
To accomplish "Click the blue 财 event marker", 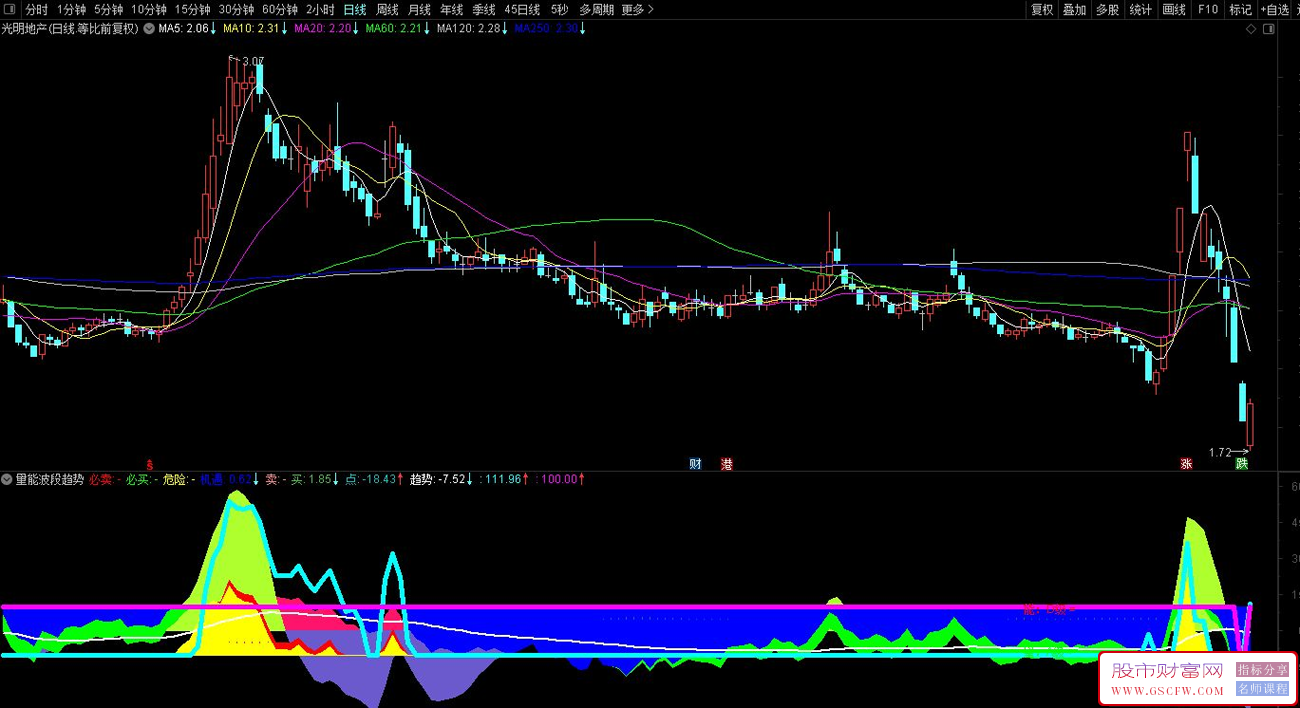I will pyautogui.click(x=696, y=464).
